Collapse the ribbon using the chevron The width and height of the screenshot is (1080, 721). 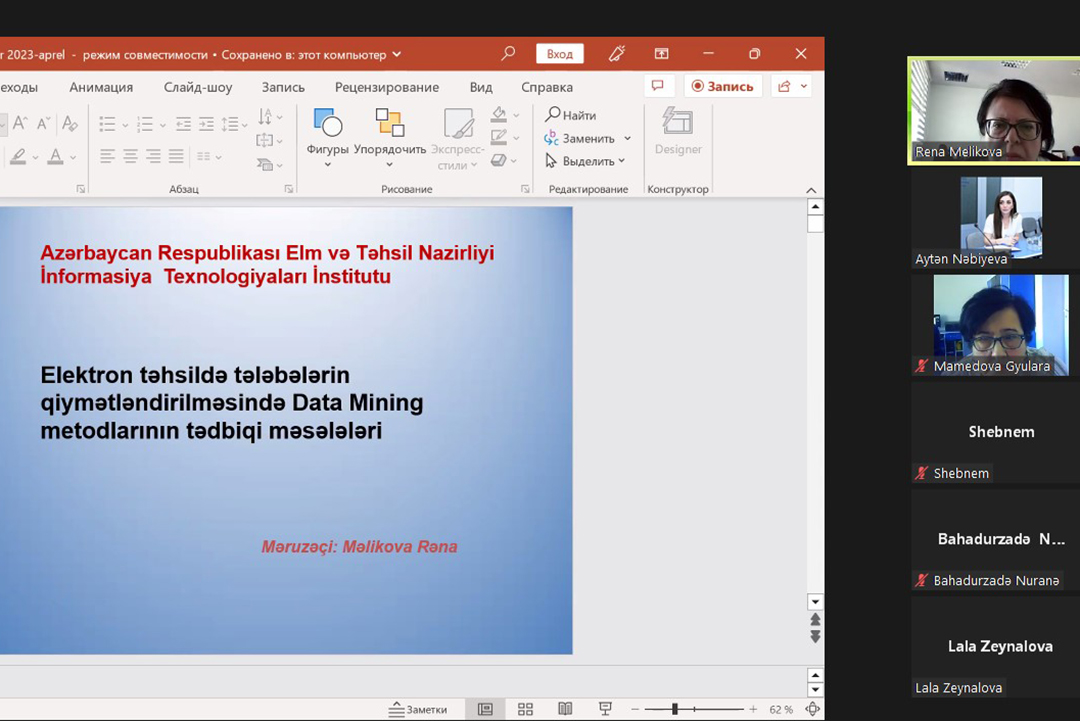click(x=812, y=188)
